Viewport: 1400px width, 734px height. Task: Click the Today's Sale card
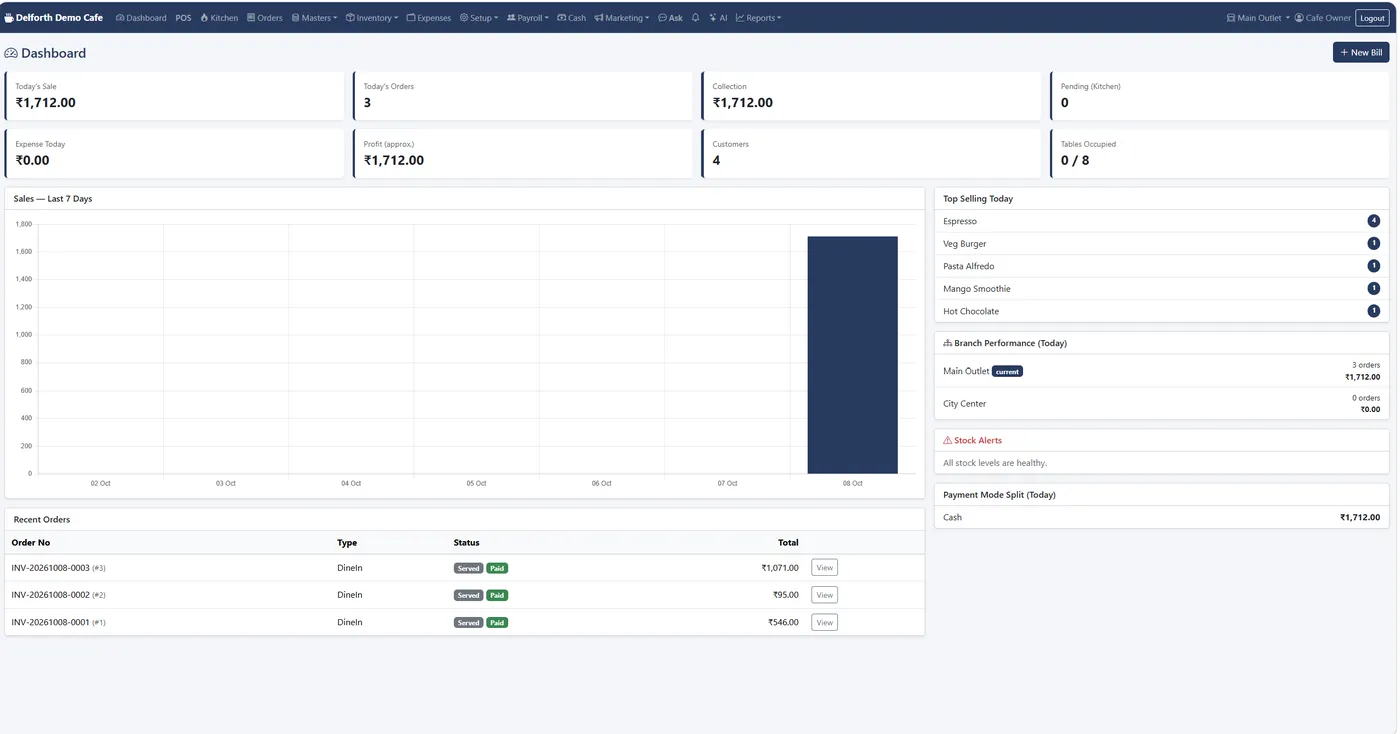pos(174,96)
